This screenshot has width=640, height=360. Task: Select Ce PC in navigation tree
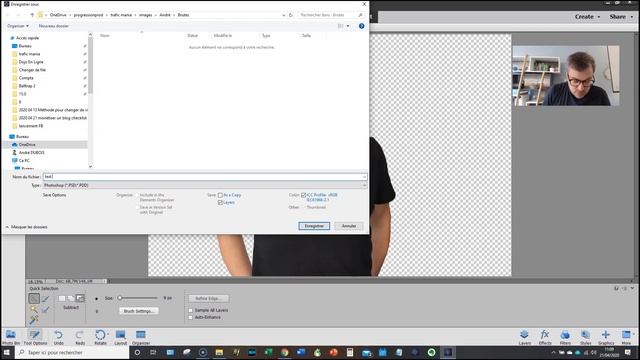[24, 160]
